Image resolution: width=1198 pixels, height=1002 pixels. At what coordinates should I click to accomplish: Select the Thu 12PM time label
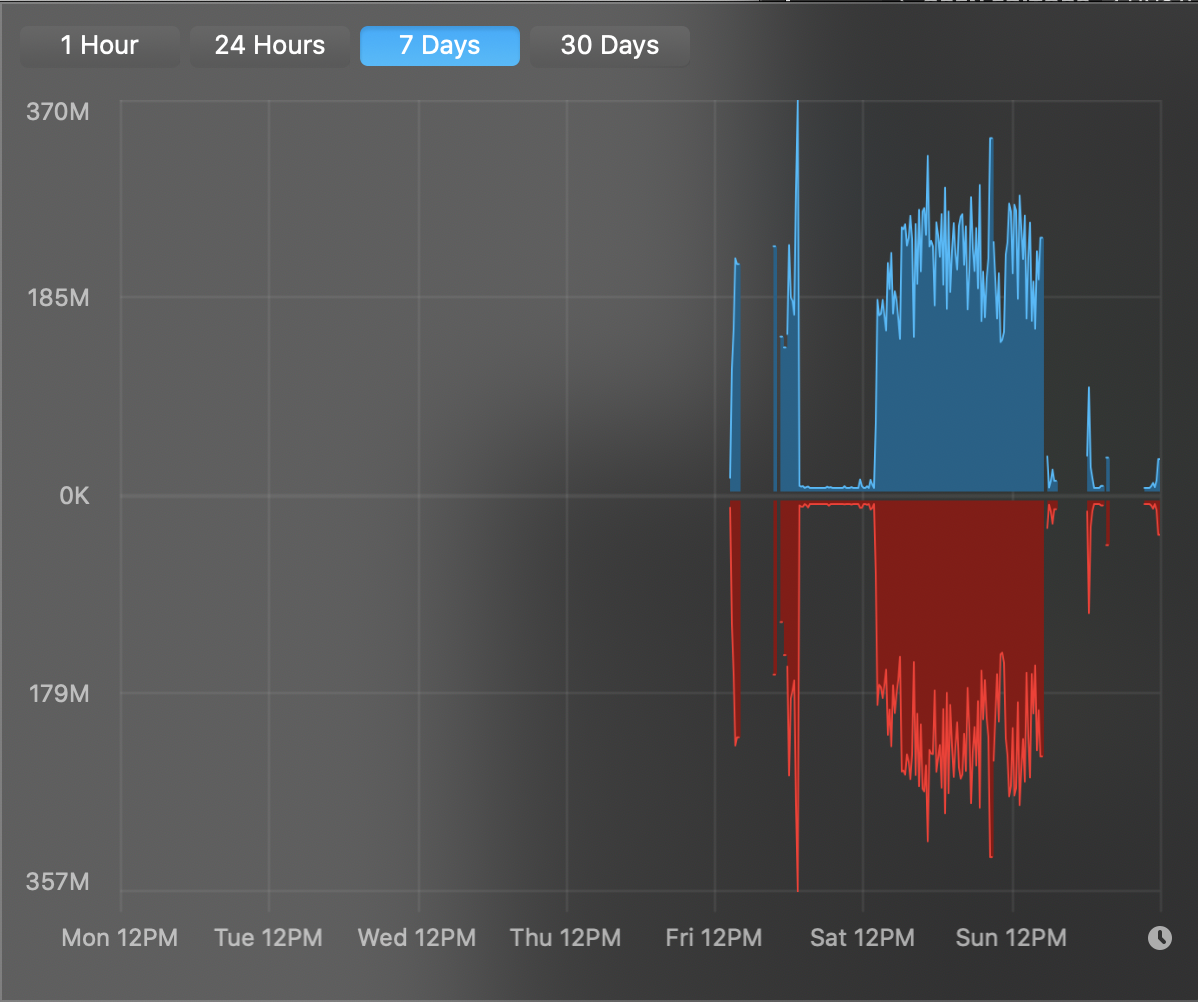[x=566, y=938]
